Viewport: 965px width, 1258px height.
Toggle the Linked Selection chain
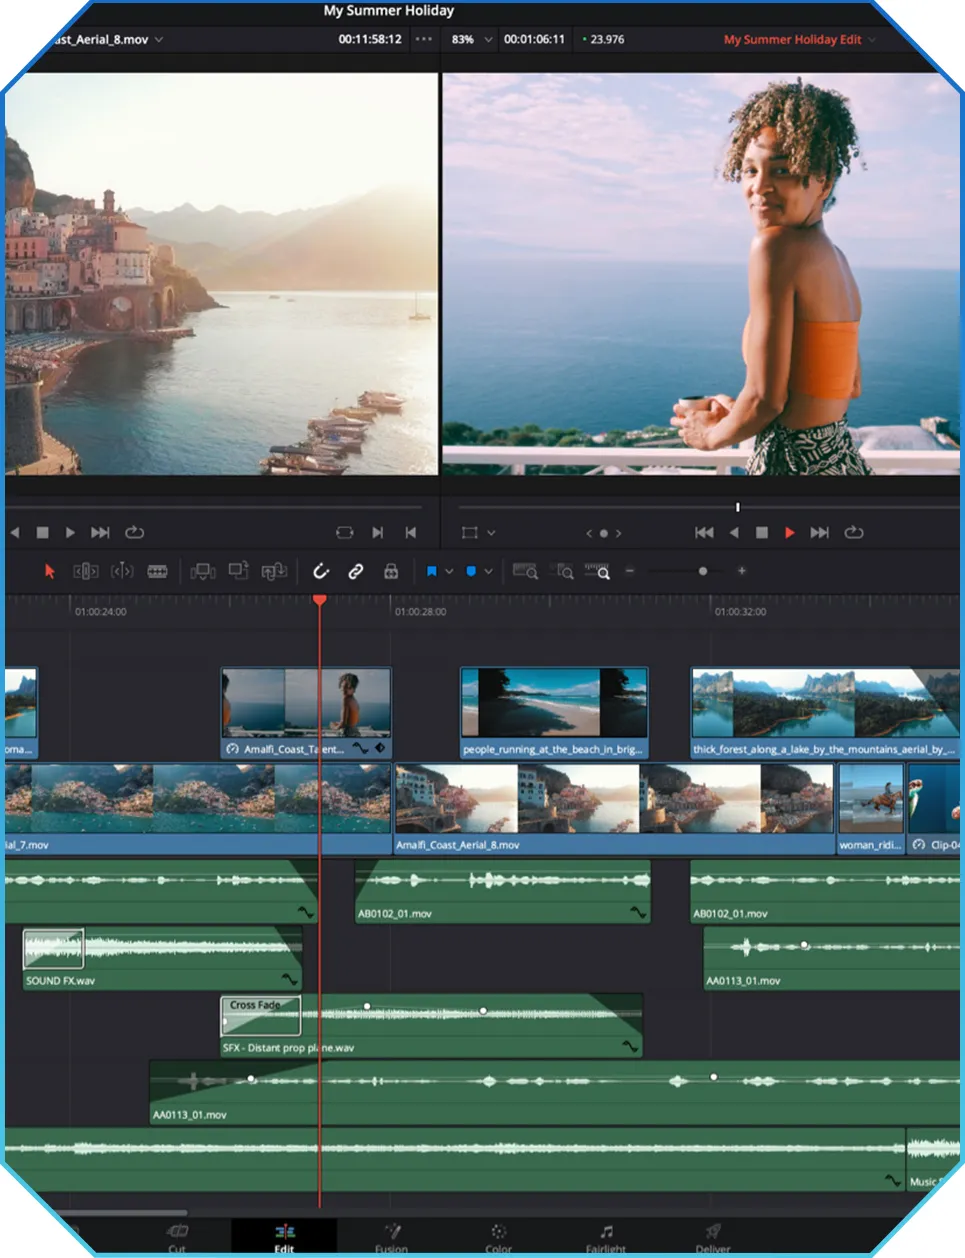coord(356,571)
